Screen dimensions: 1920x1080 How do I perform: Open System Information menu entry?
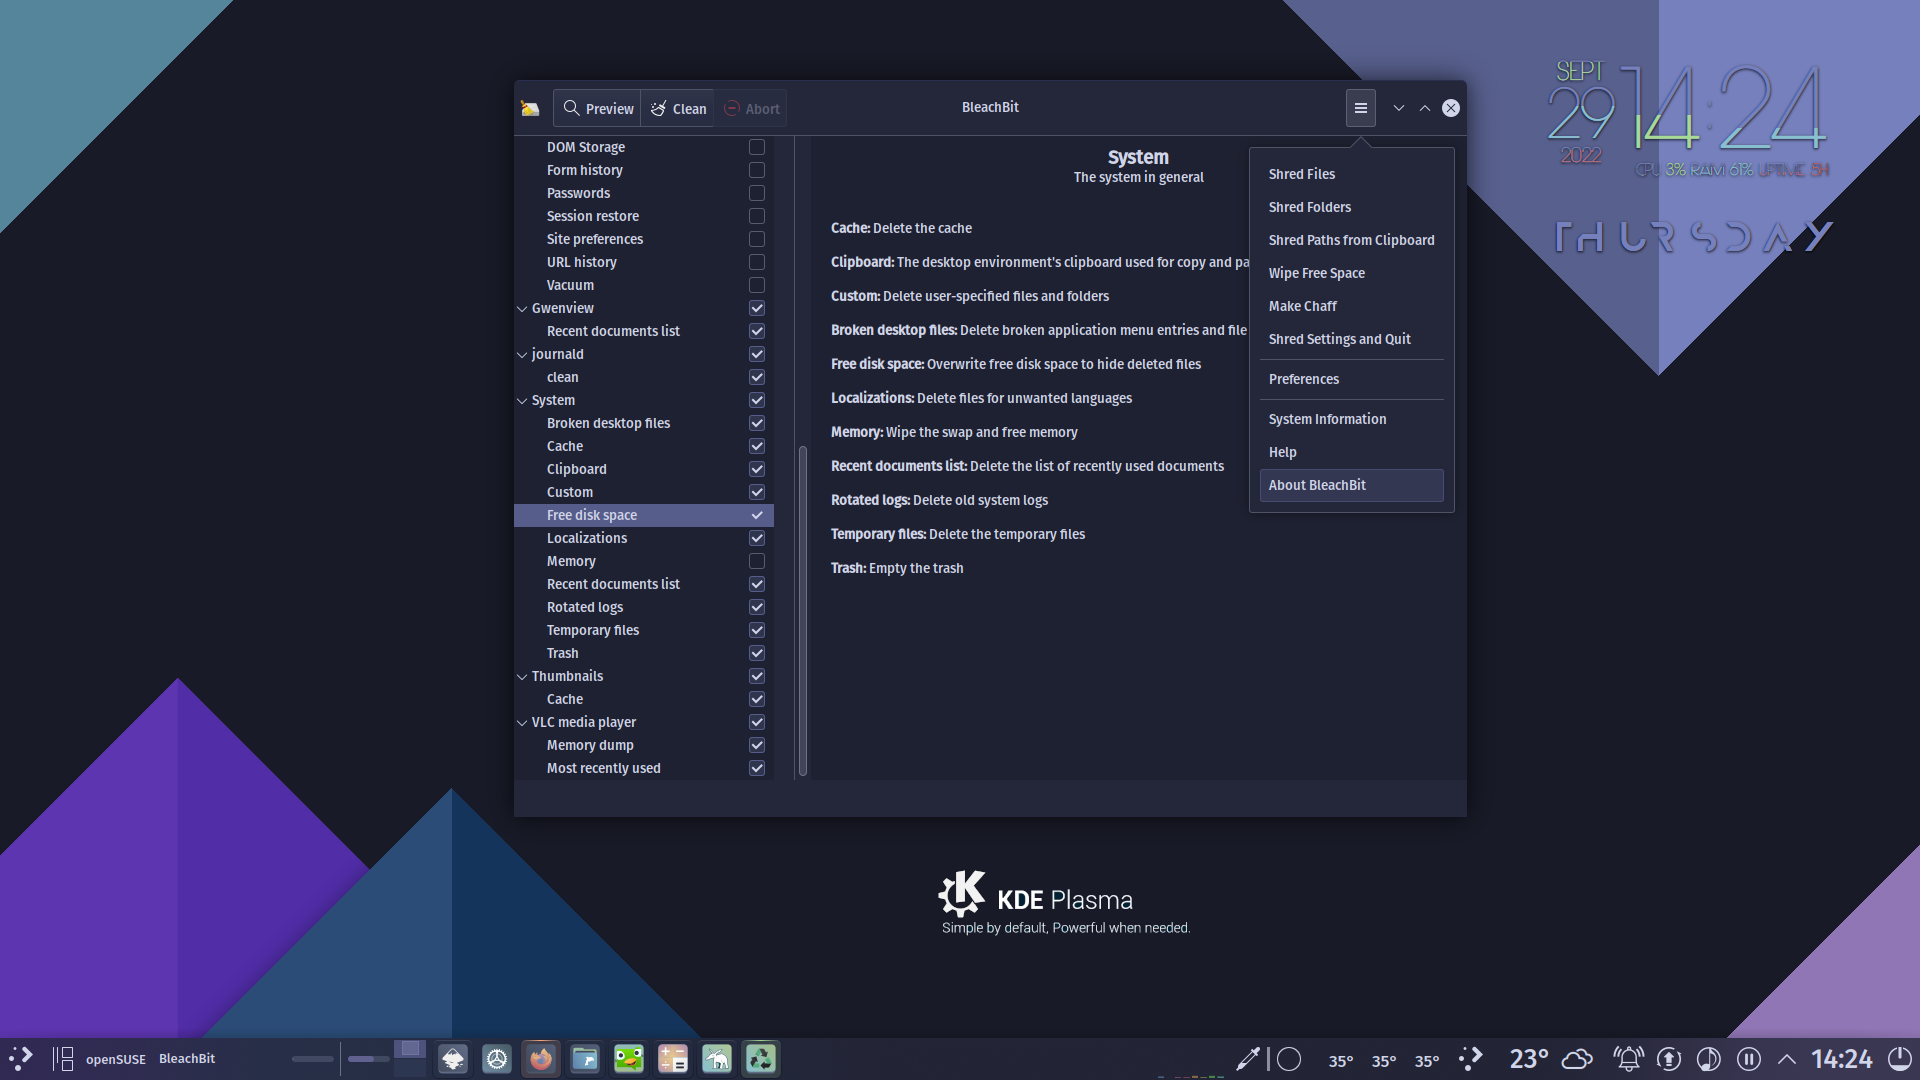tap(1351, 419)
